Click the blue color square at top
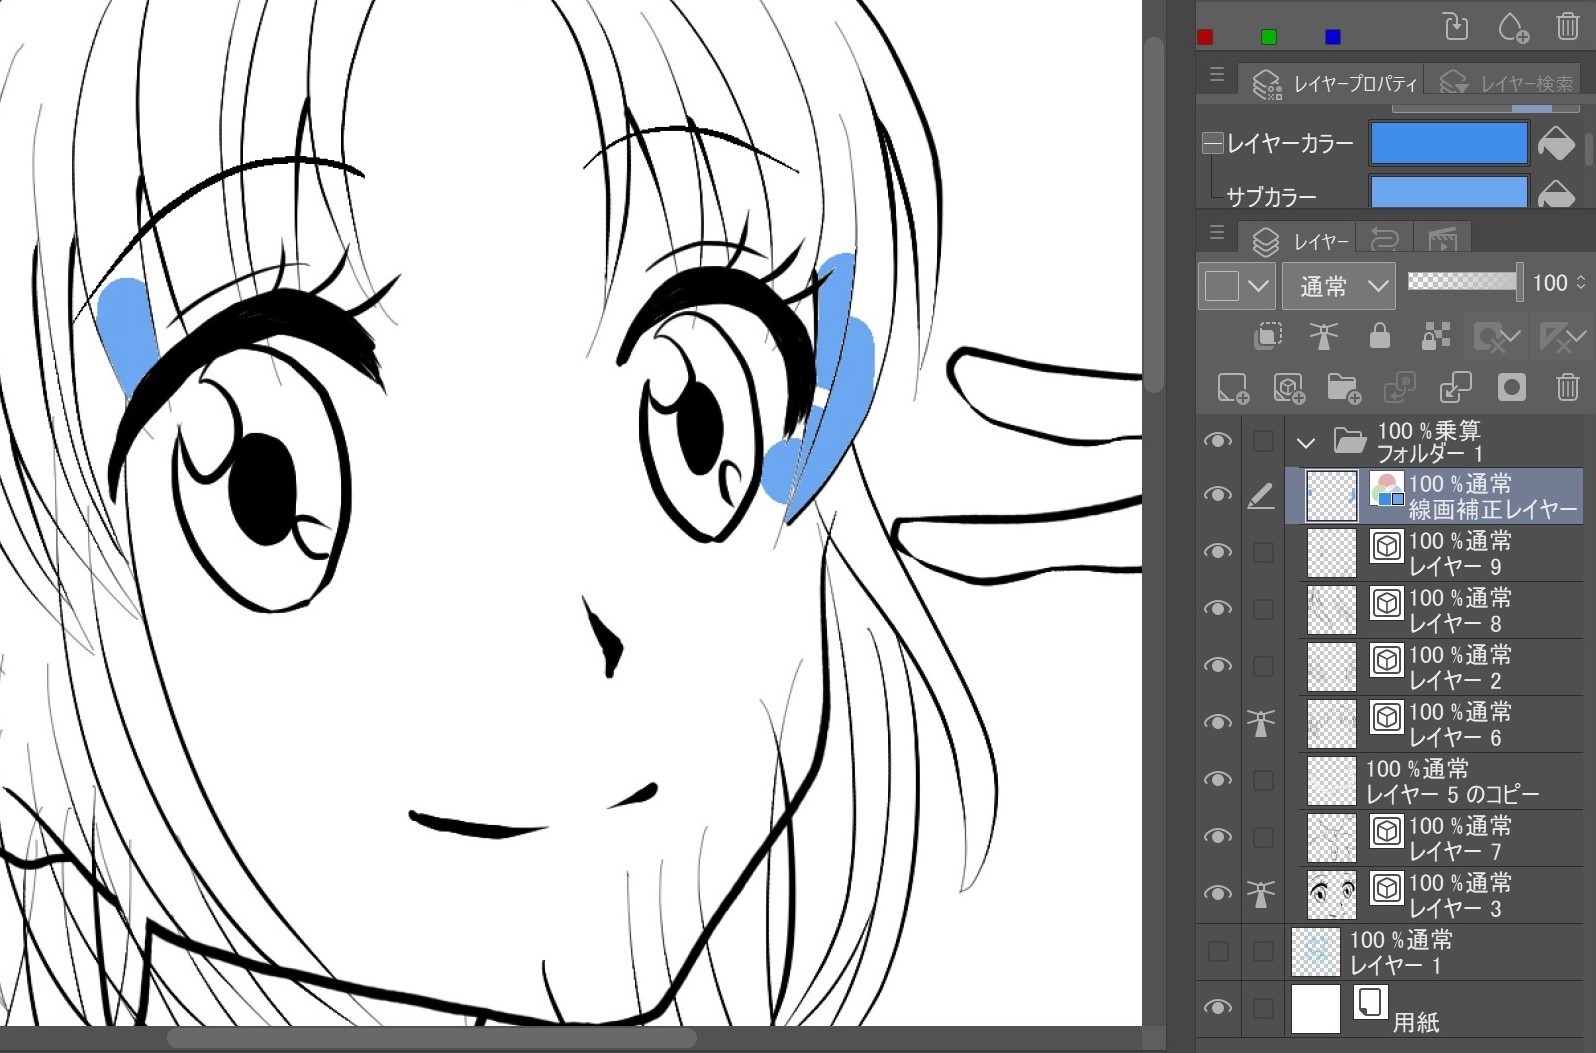This screenshot has width=1596, height=1053. pos(1332,37)
